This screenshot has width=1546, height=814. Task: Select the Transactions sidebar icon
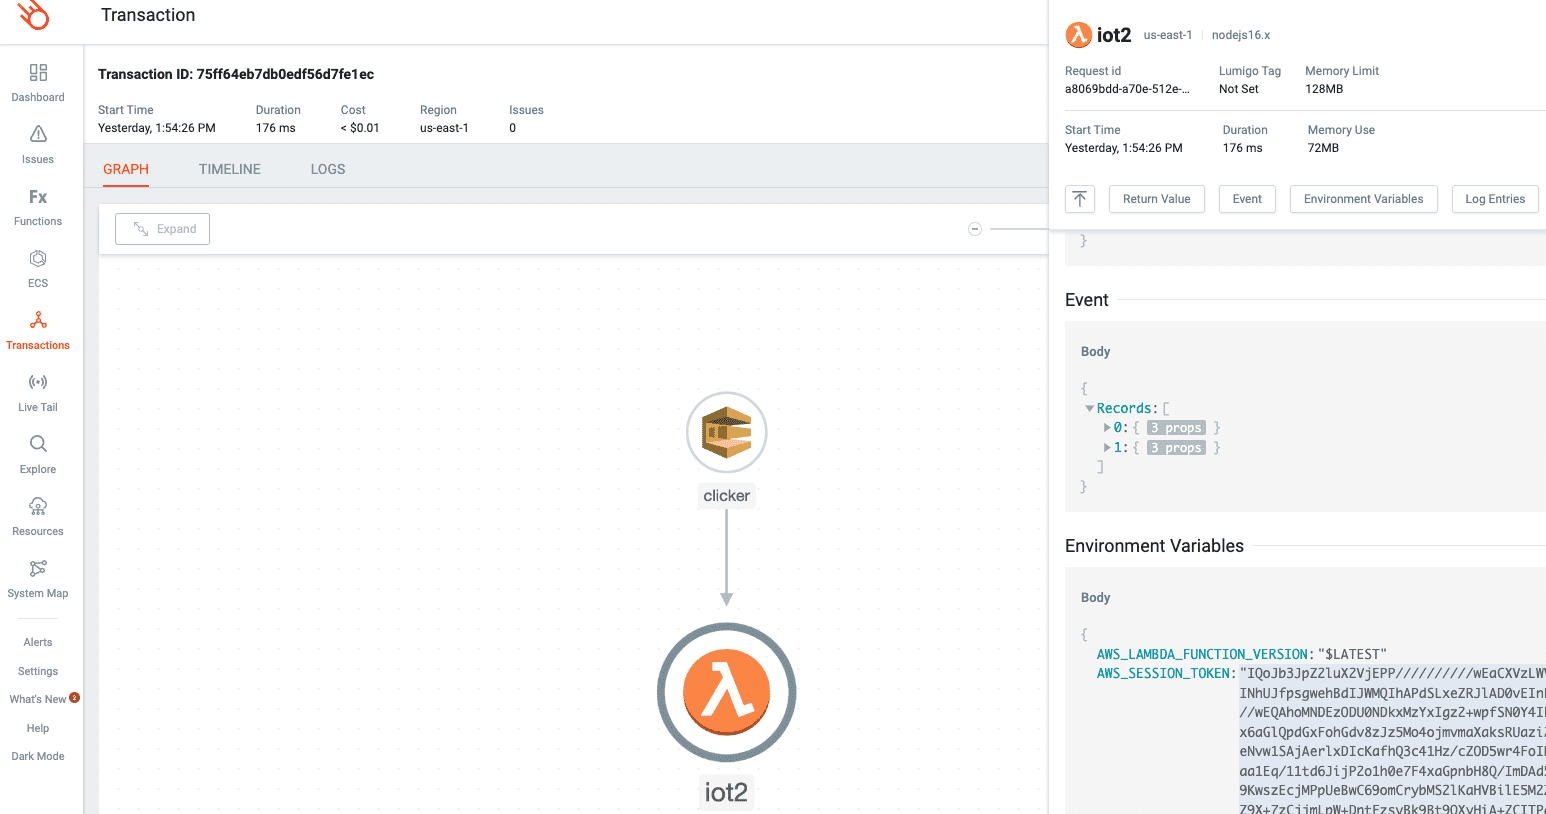tap(38, 321)
